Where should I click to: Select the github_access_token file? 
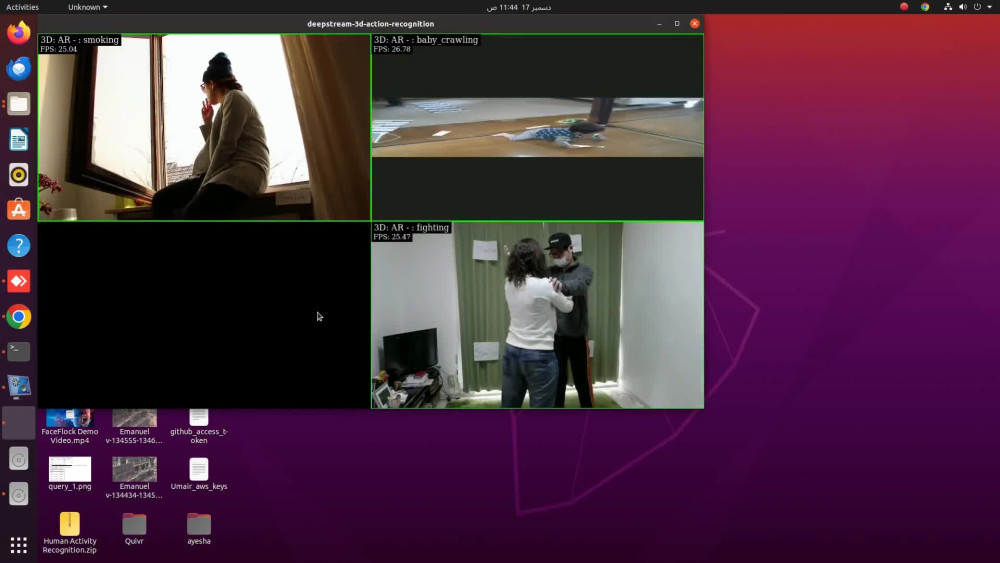pyautogui.click(x=198, y=427)
